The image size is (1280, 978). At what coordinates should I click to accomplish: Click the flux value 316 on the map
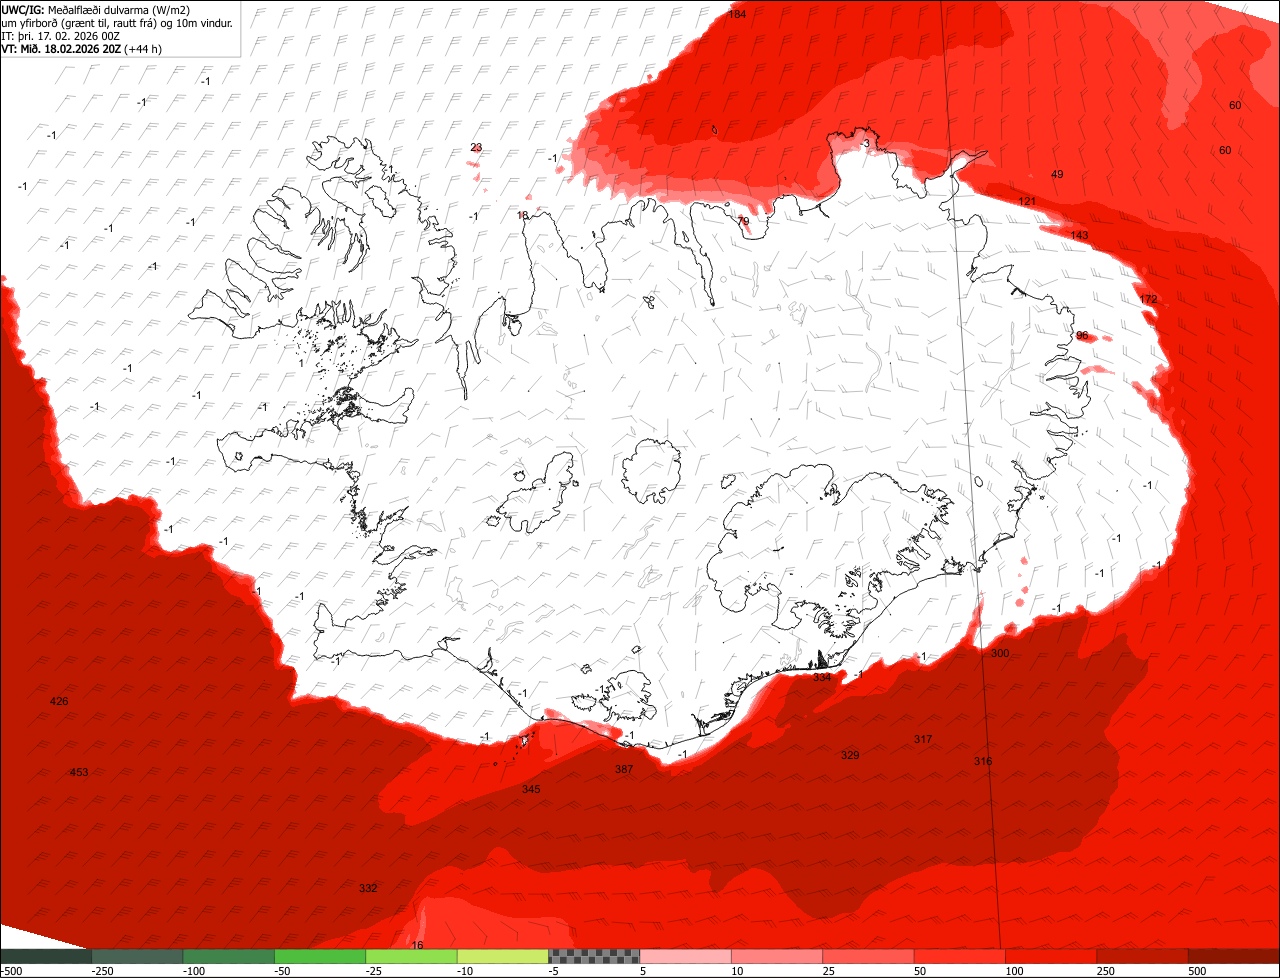983,761
